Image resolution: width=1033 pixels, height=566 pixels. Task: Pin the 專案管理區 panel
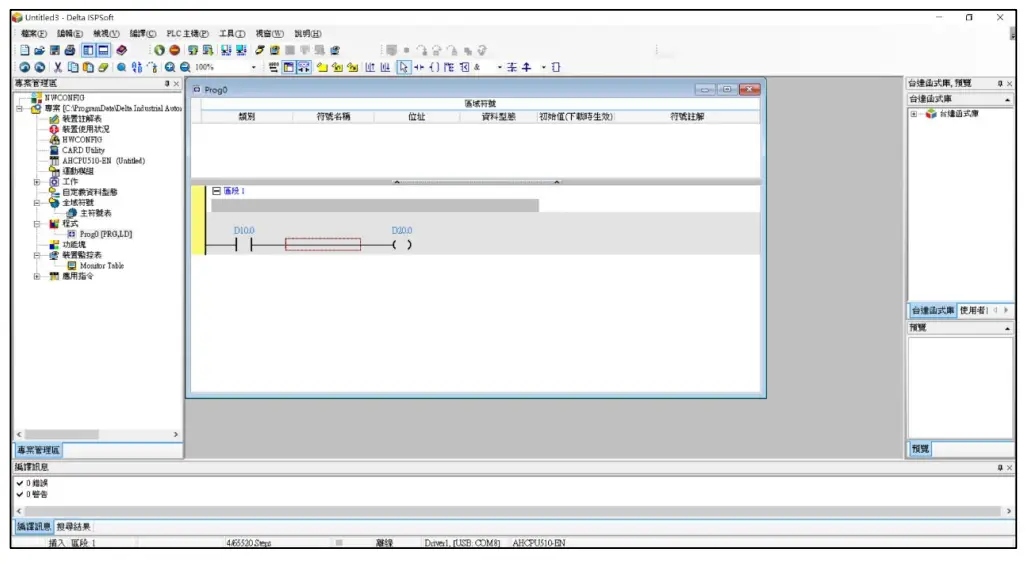click(167, 84)
